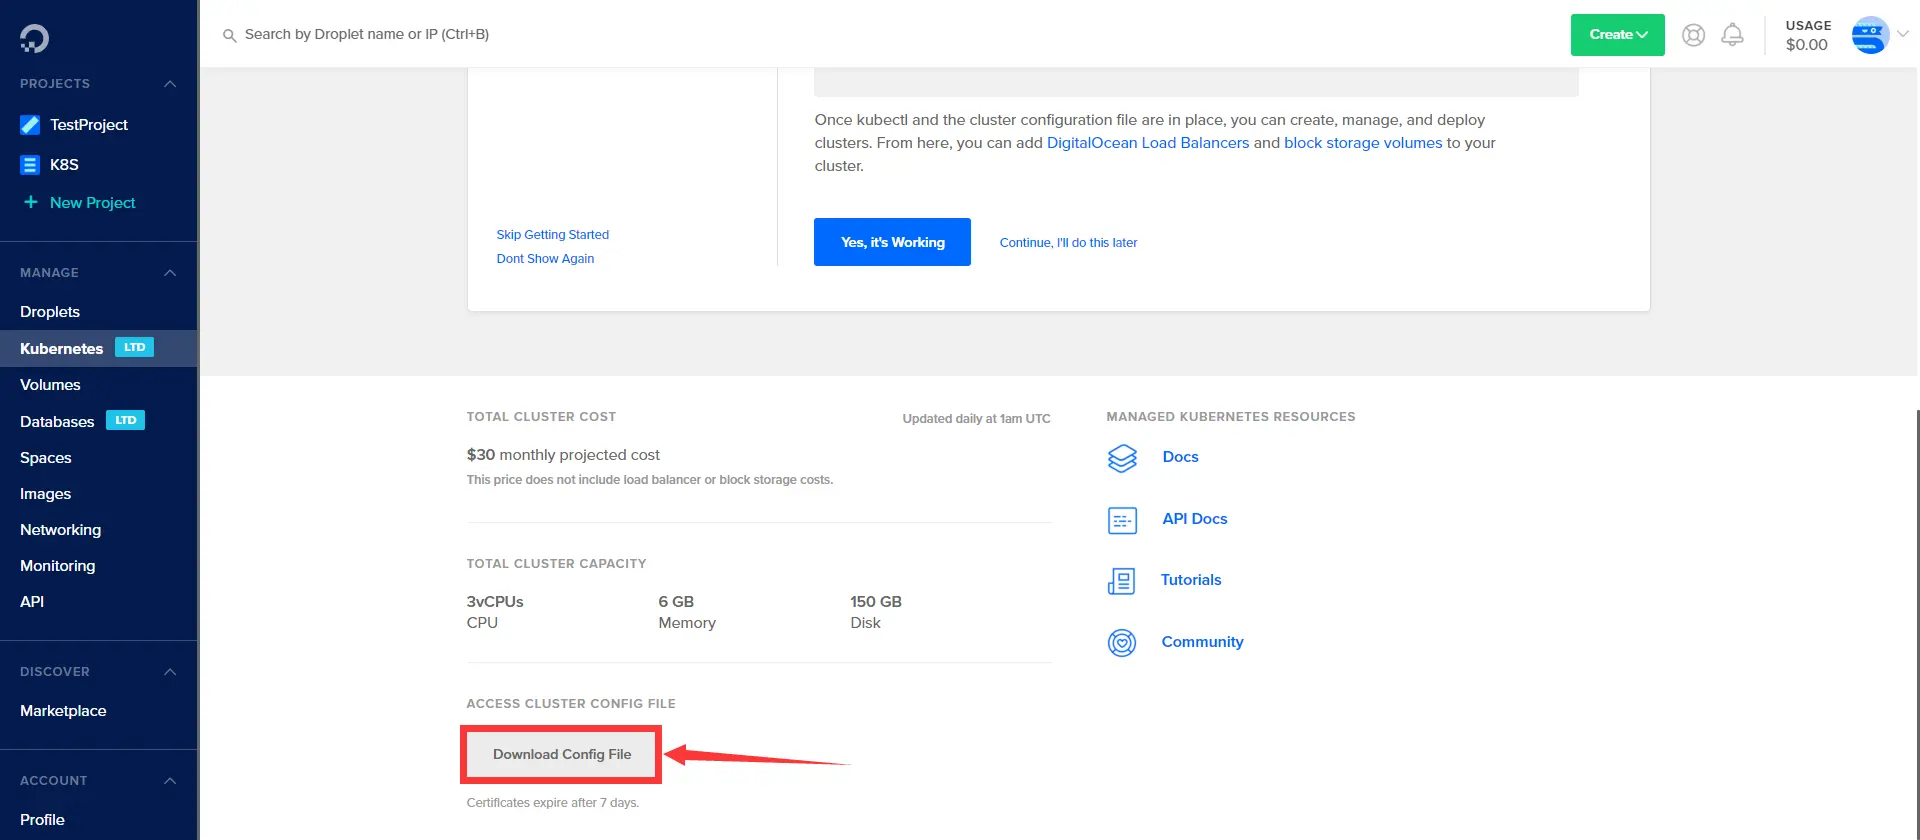Click the DigitalOcean logo icon
The width and height of the screenshot is (1920, 840).
tap(34, 38)
